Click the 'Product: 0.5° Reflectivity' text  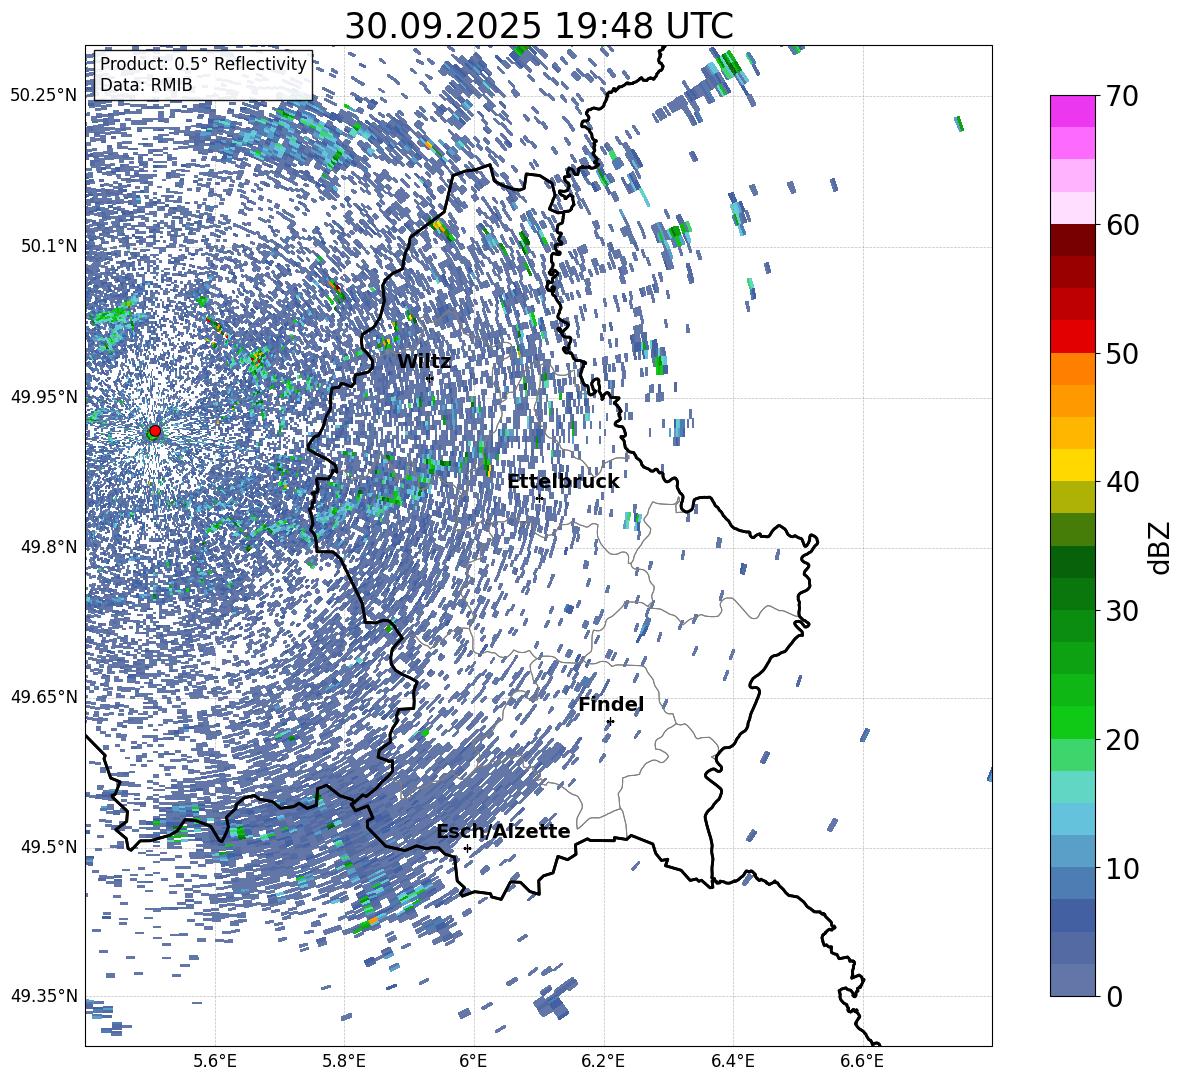(x=203, y=64)
